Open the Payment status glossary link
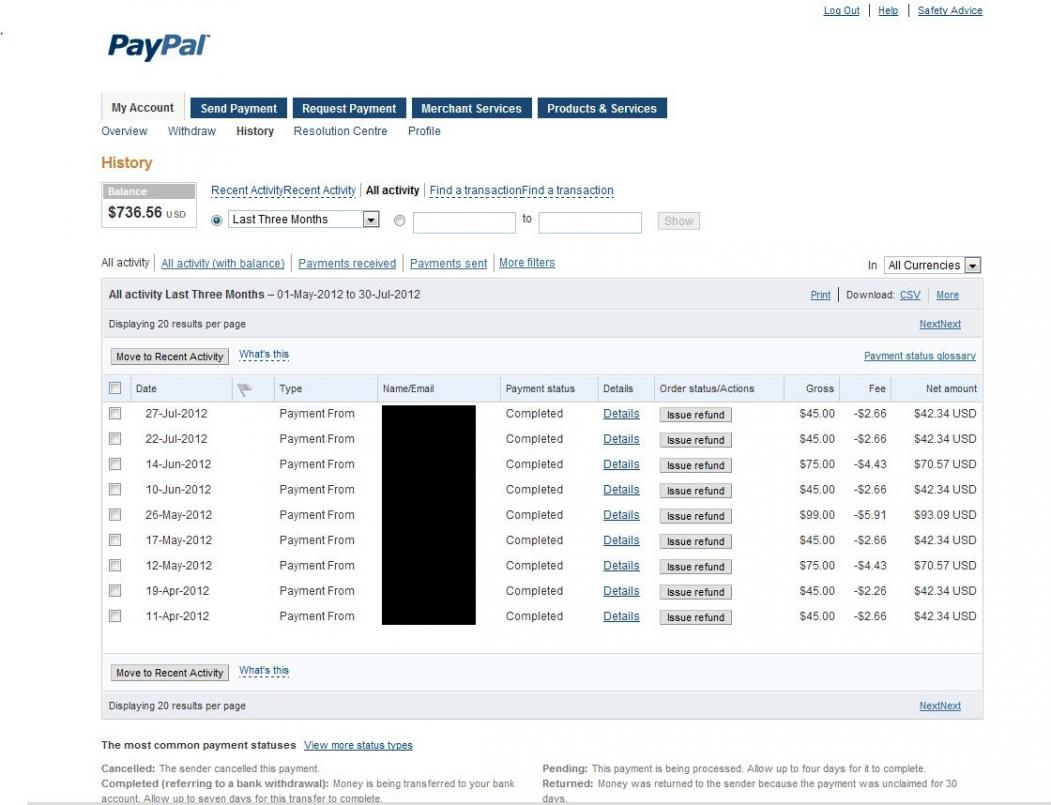This screenshot has height=805, width=1051. 920,356
